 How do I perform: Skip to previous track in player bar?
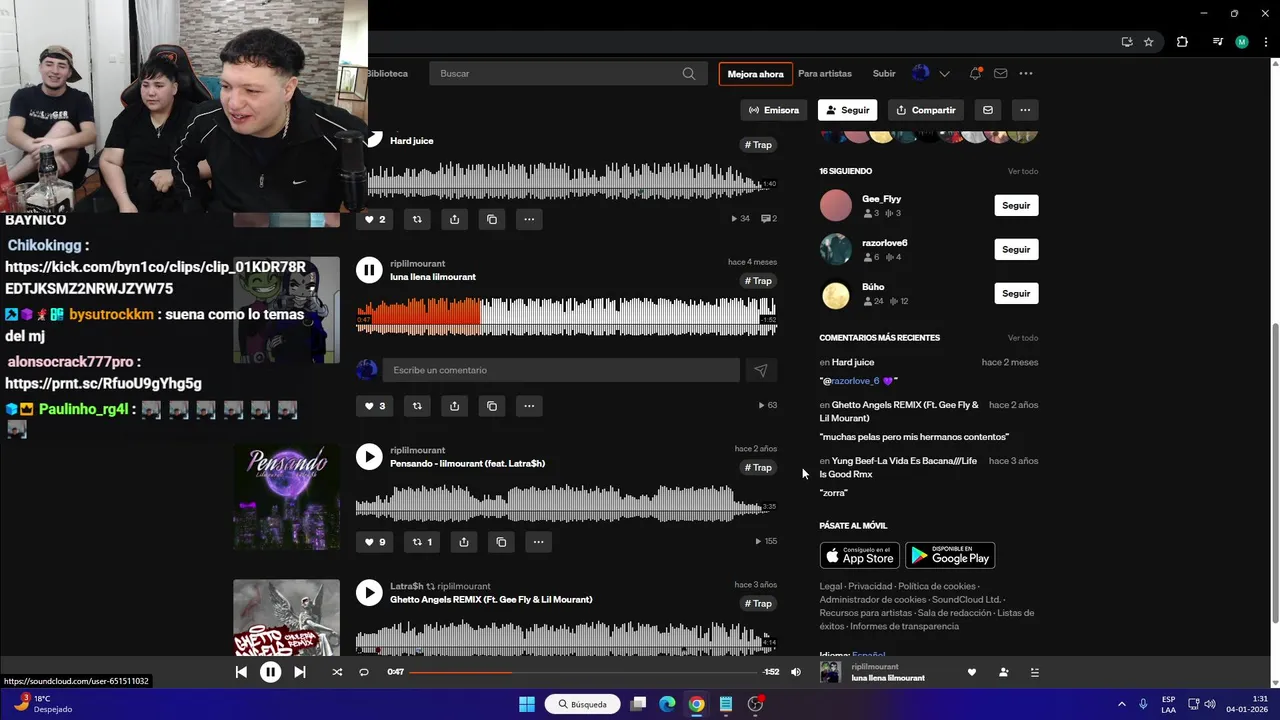coord(241,672)
